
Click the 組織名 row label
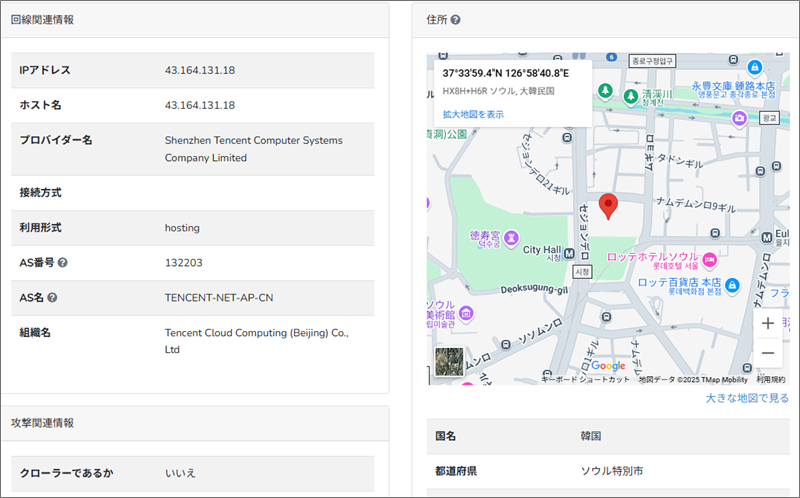tap(35, 333)
